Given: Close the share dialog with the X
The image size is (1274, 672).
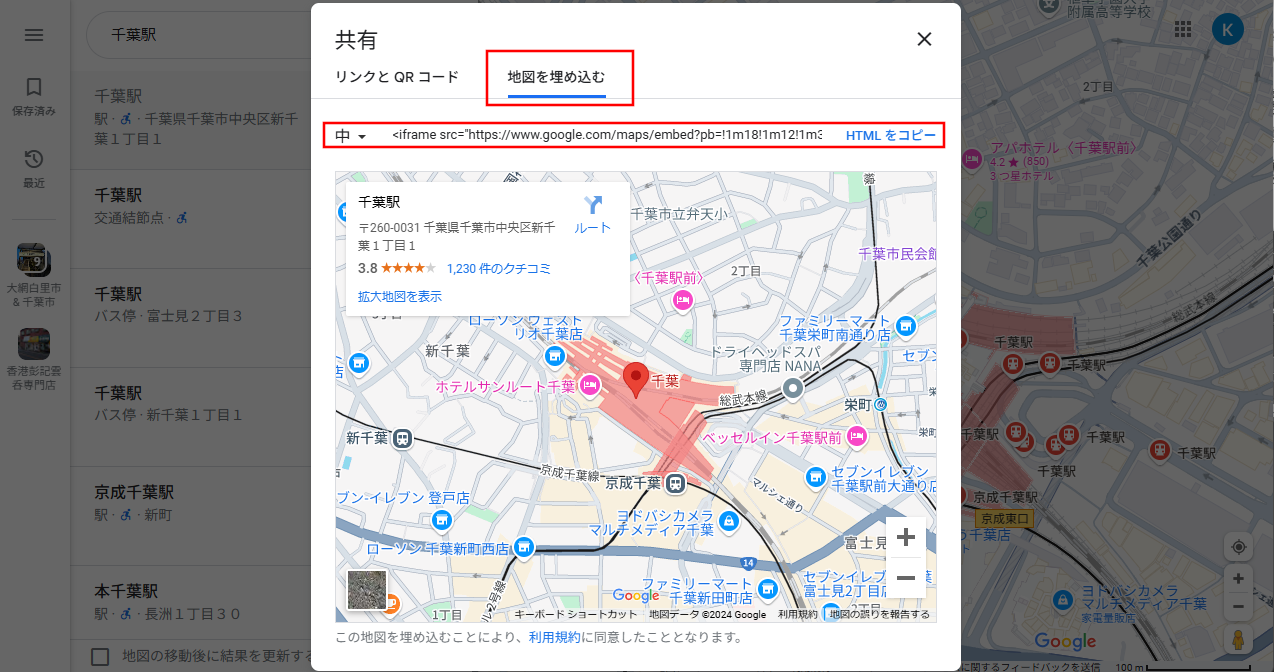Looking at the screenshot, I should click(x=924, y=39).
